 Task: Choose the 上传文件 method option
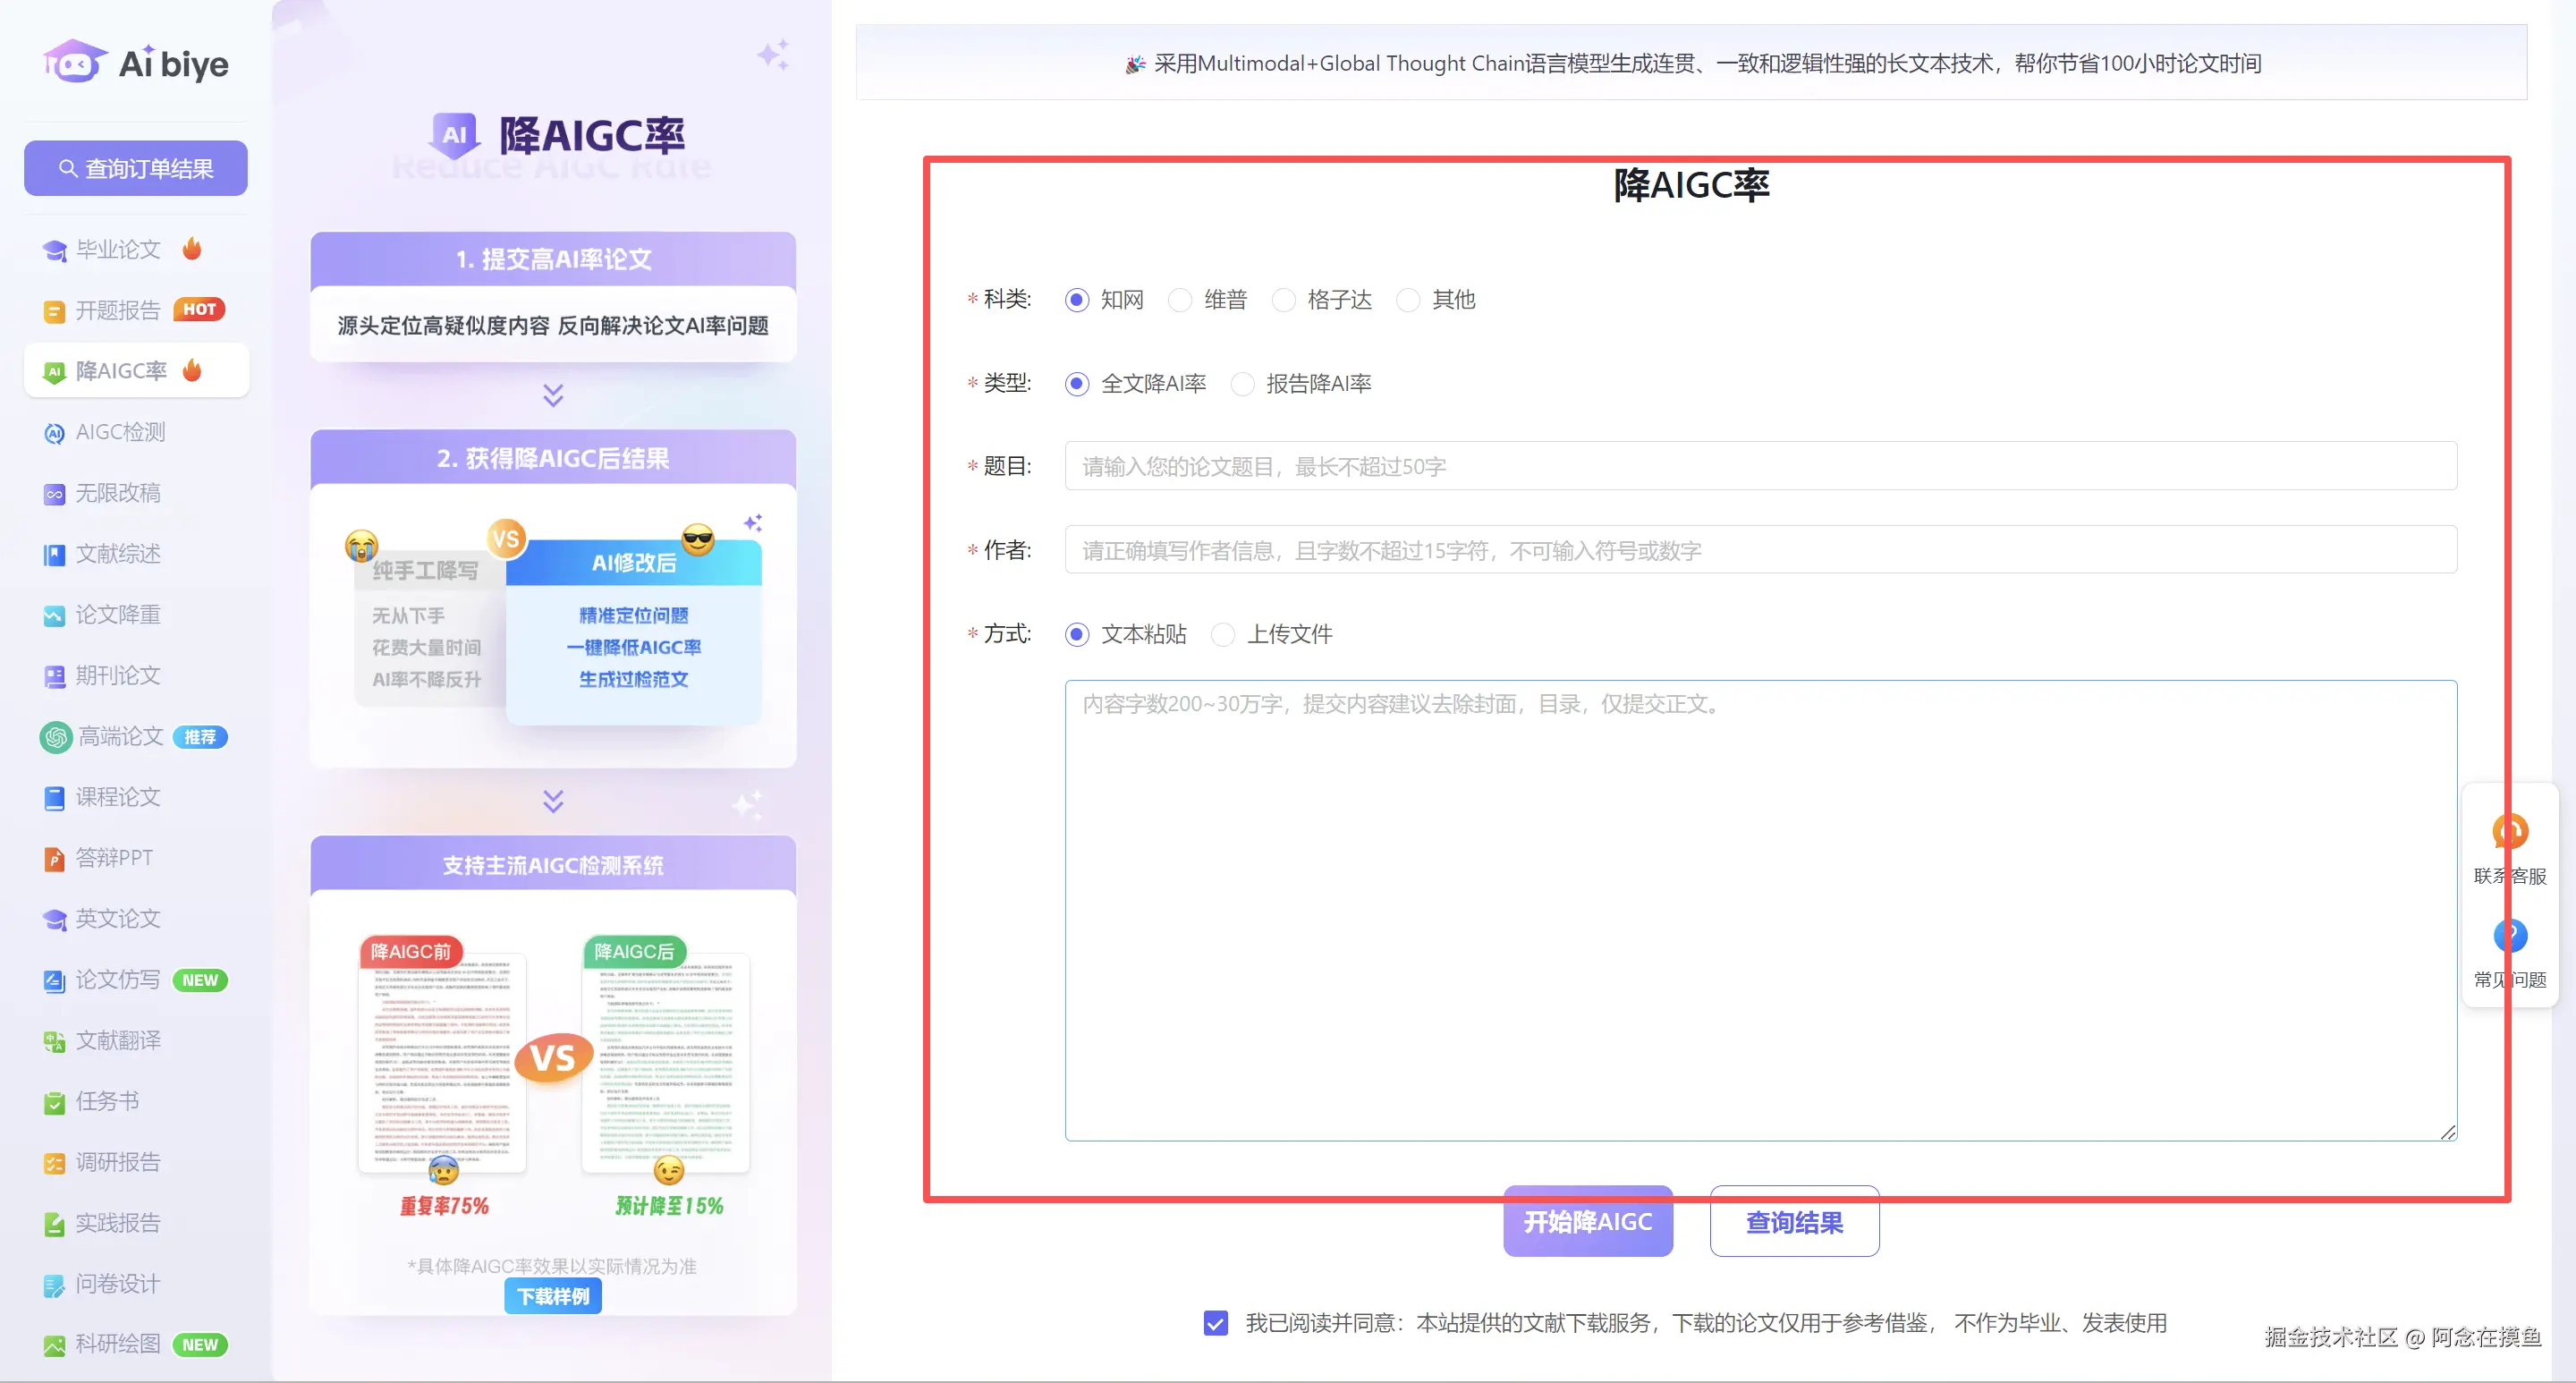click(x=1222, y=634)
